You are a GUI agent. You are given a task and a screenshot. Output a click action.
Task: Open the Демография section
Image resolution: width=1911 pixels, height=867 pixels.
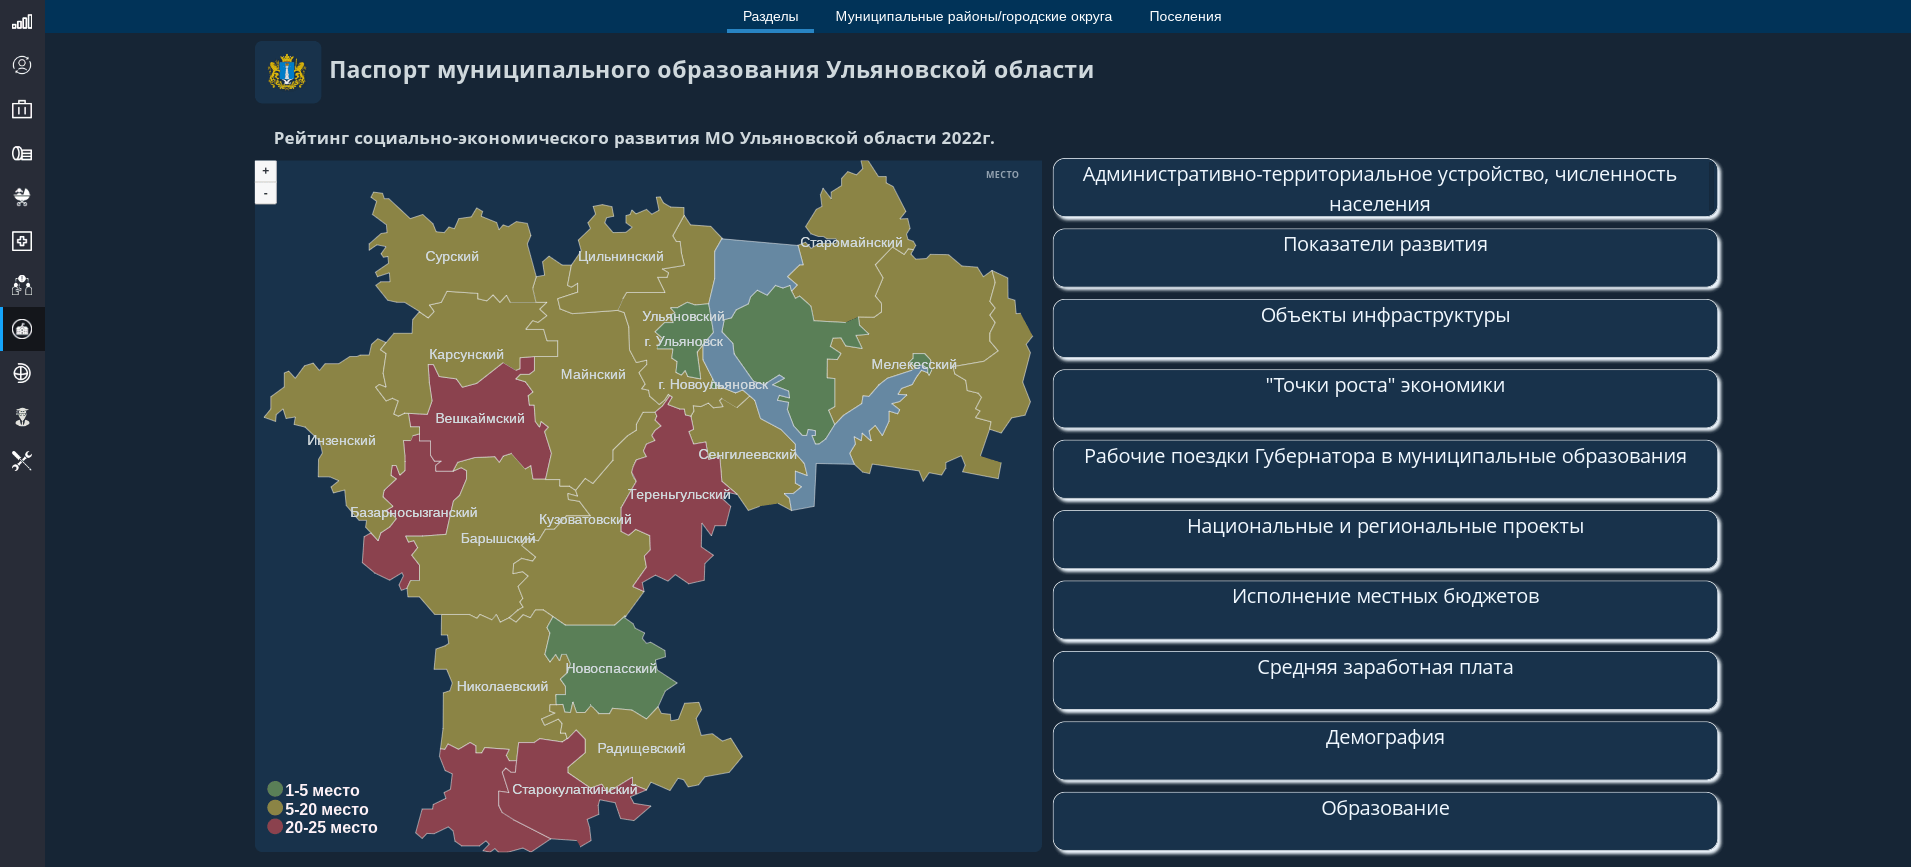[x=1386, y=752]
